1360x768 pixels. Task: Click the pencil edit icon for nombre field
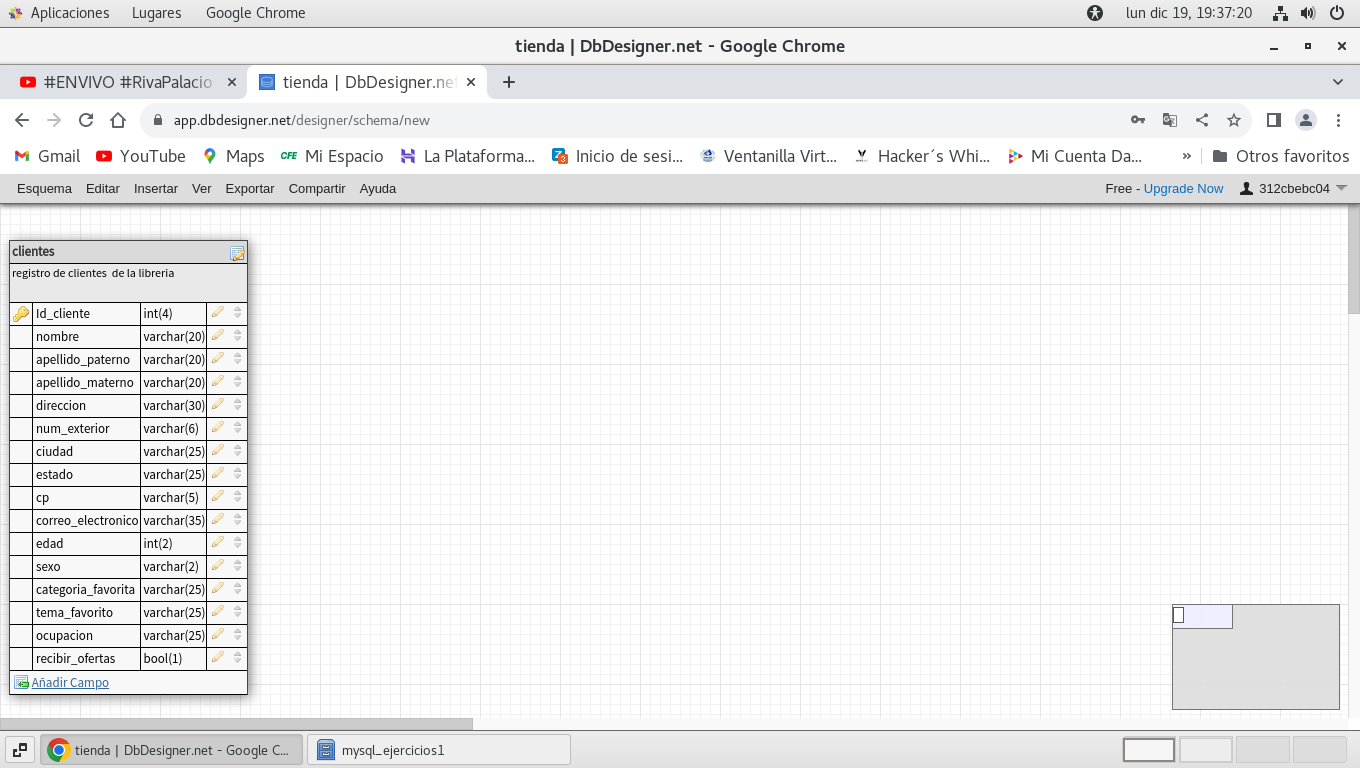218,336
